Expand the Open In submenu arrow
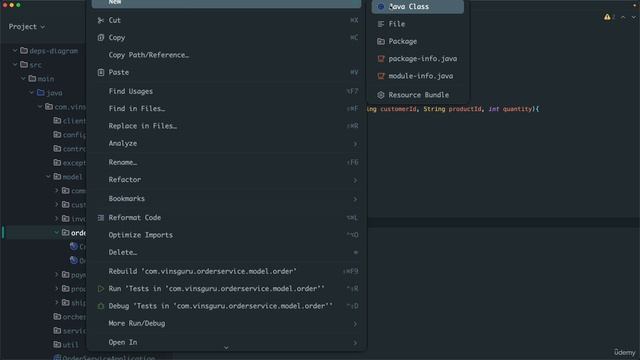Image resolution: width=640 pixels, height=360 pixels. 355,343
